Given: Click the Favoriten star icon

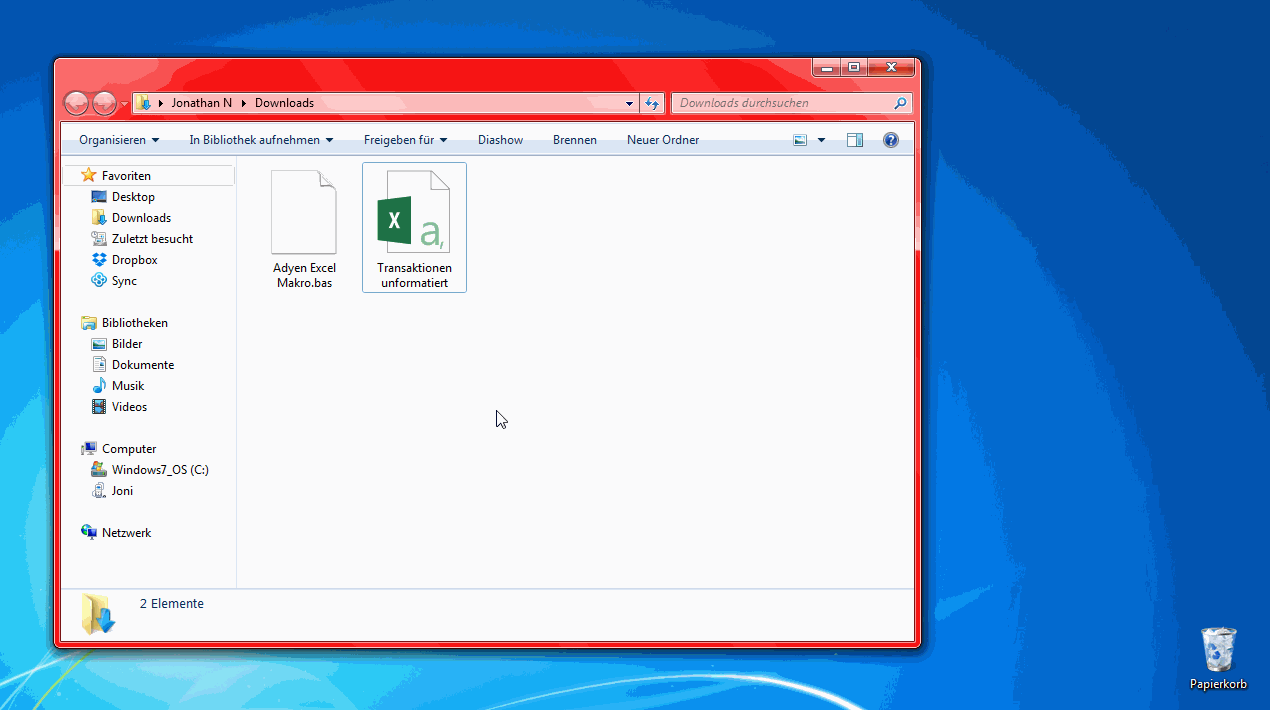Looking at the screenshot, I should (89, 175).
